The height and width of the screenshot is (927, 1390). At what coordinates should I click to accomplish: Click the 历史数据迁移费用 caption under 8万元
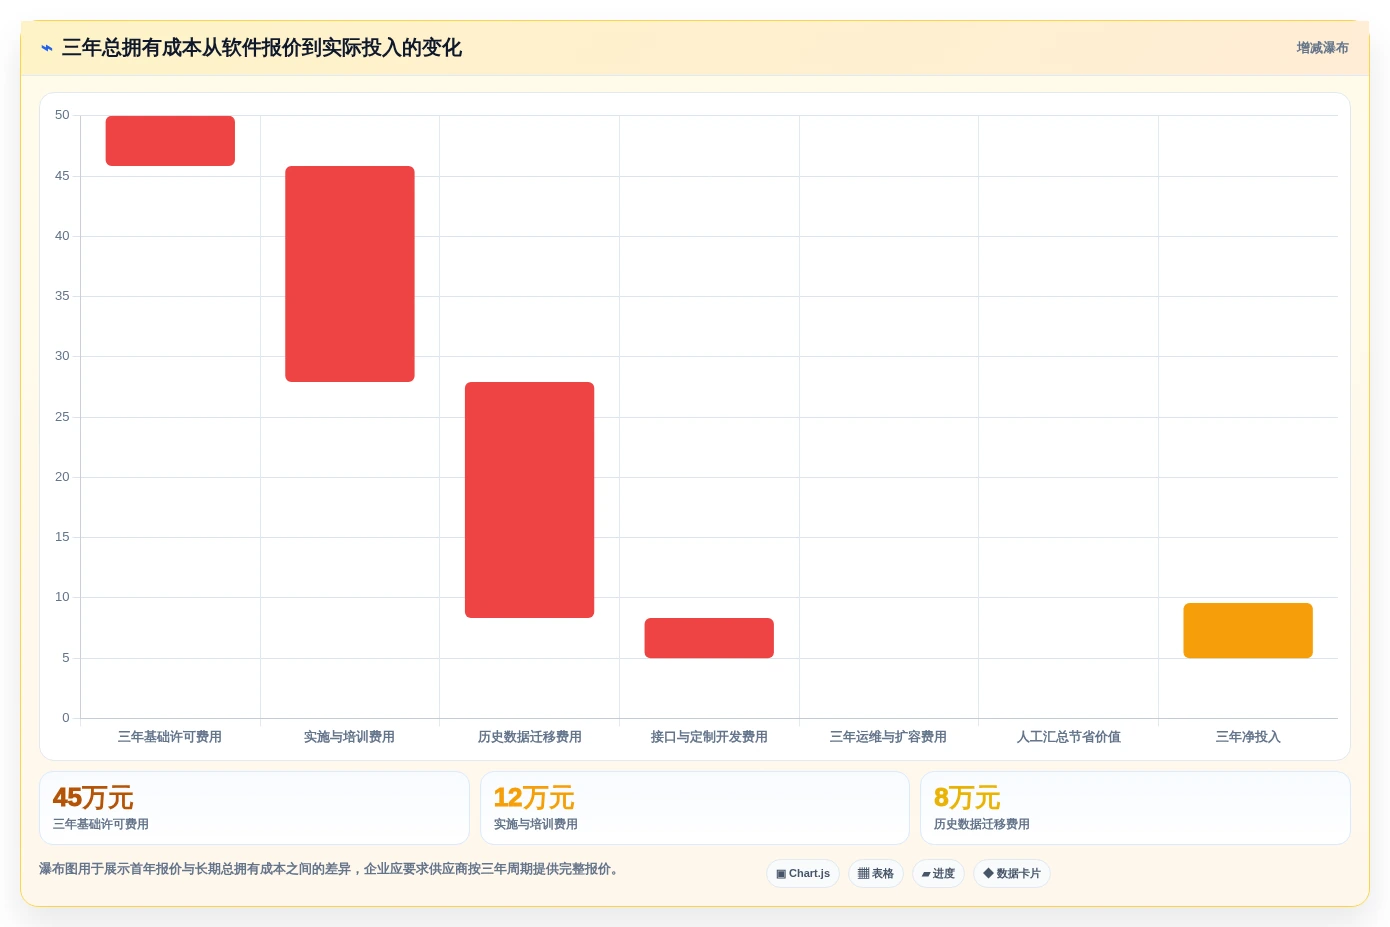[982, 824]
